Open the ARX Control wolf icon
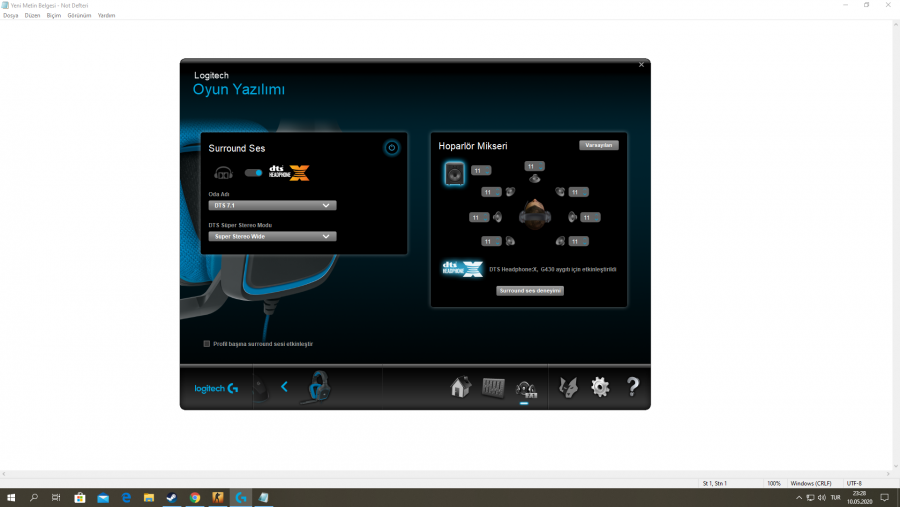 [x=568, y=388]
